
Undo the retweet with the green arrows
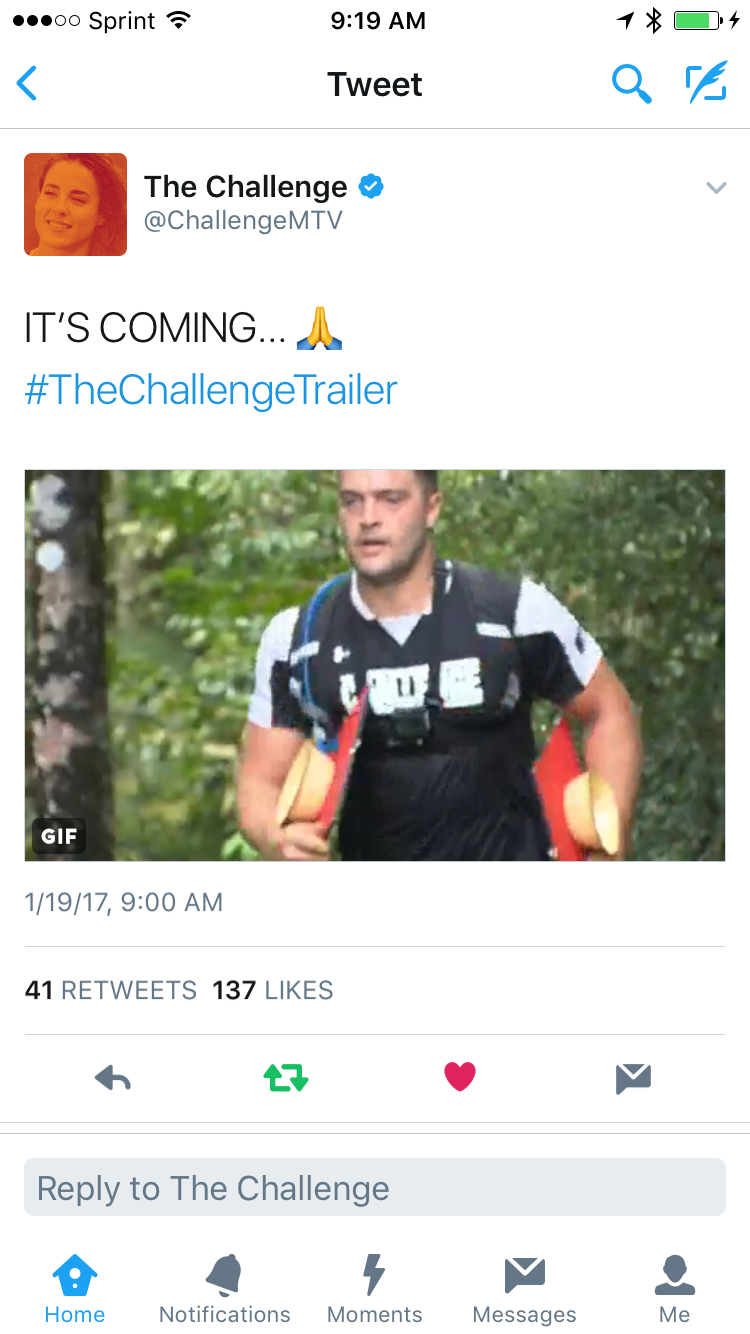click(286, 1078)
